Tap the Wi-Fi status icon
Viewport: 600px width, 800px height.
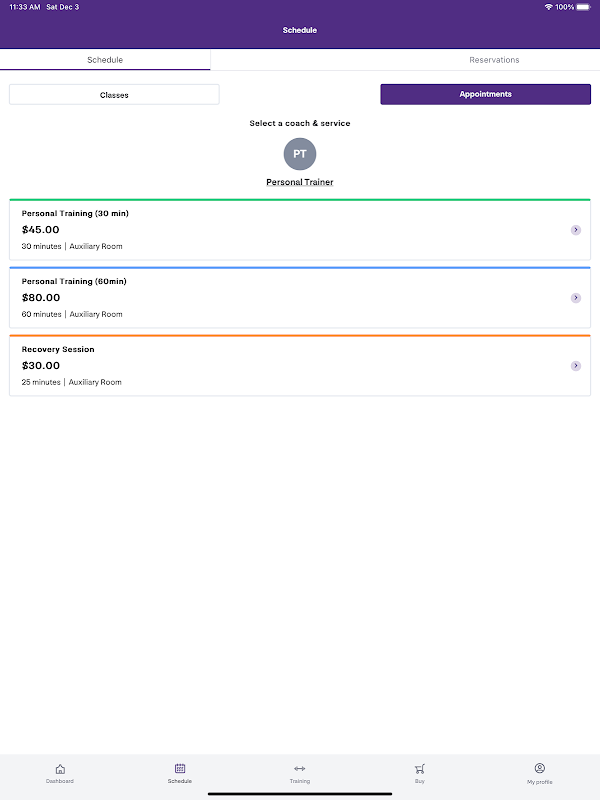pos(548,7)
